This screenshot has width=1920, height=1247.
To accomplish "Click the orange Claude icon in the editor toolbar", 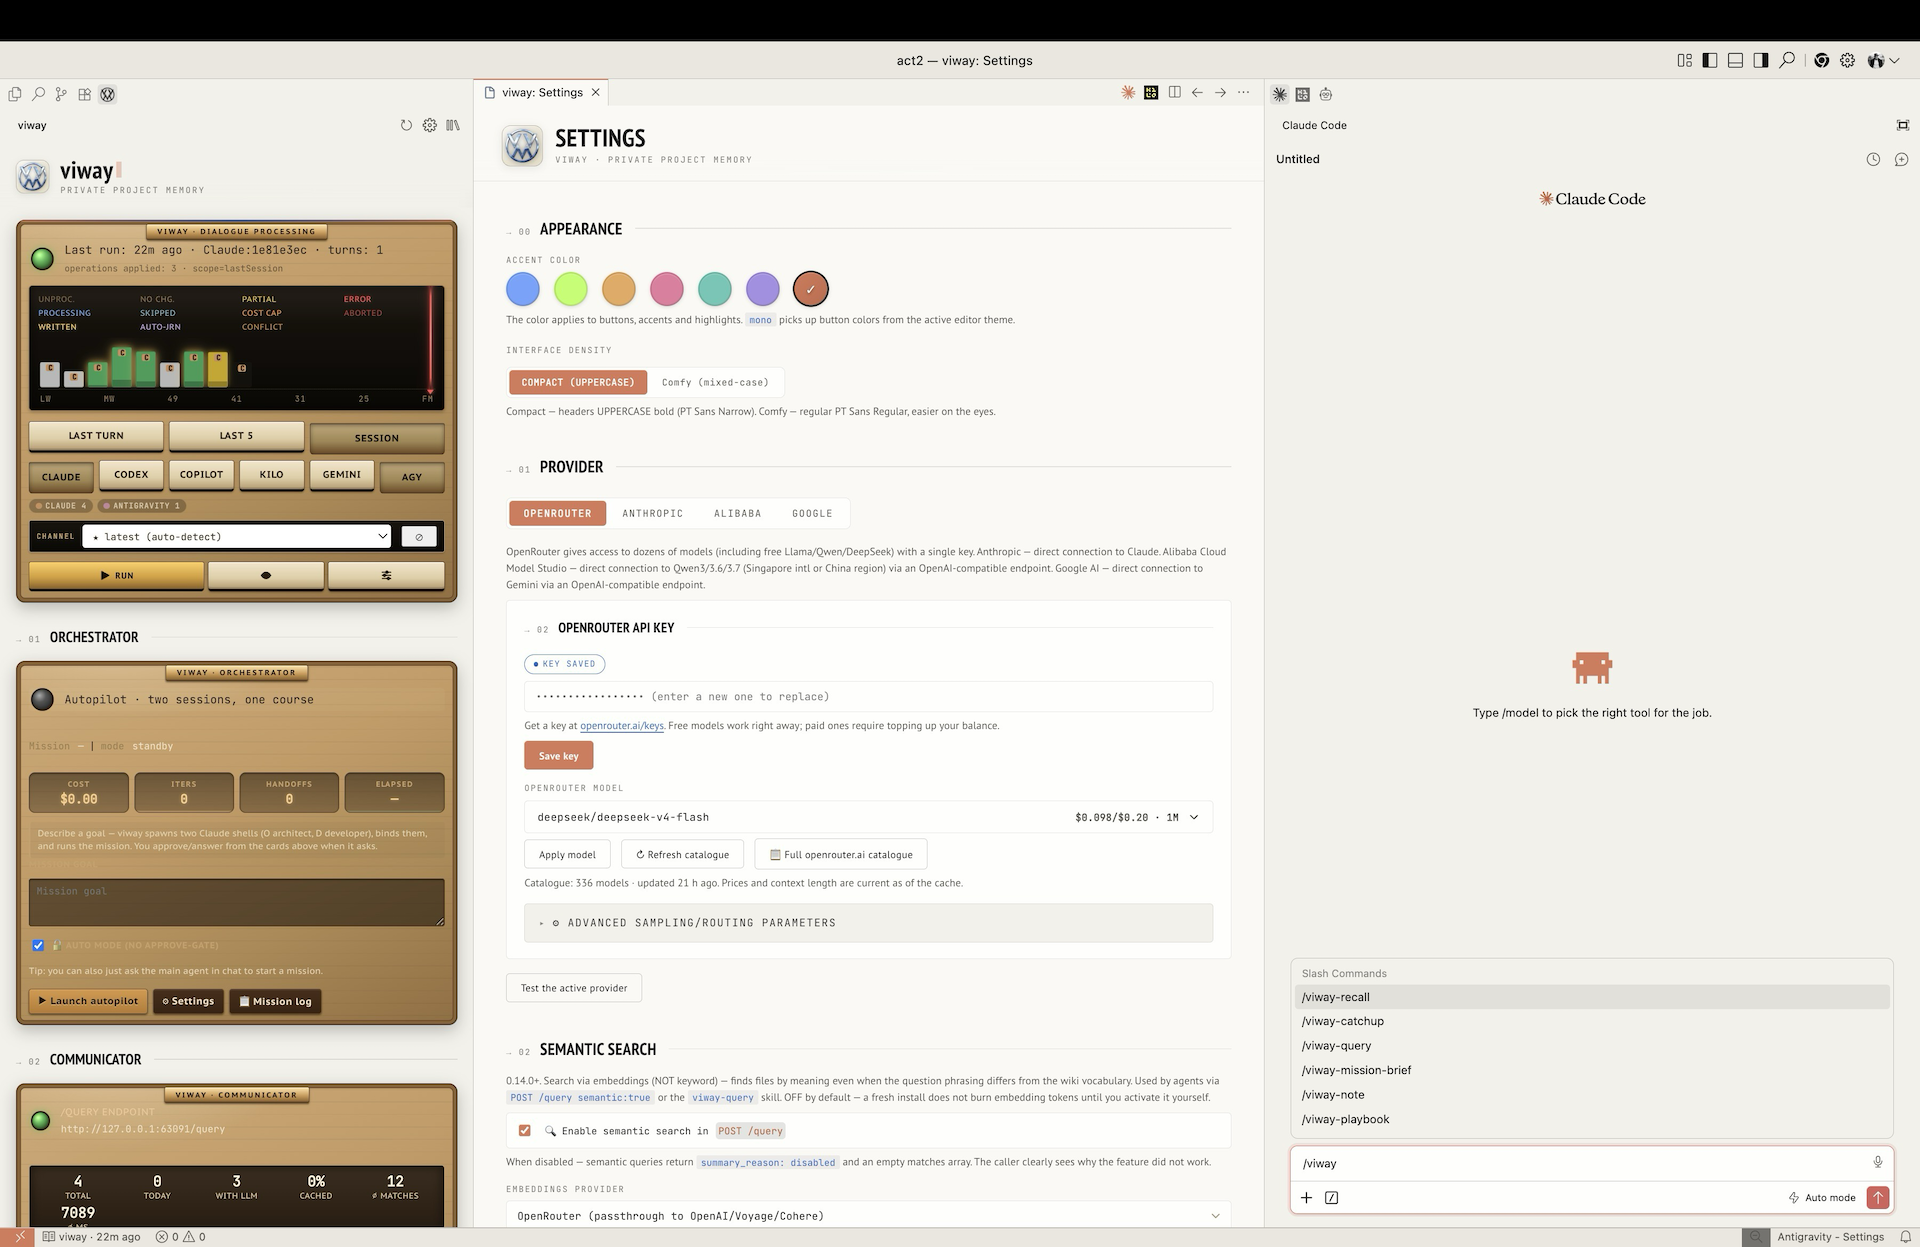I will pyautogui.click(x=1128, y=92).
